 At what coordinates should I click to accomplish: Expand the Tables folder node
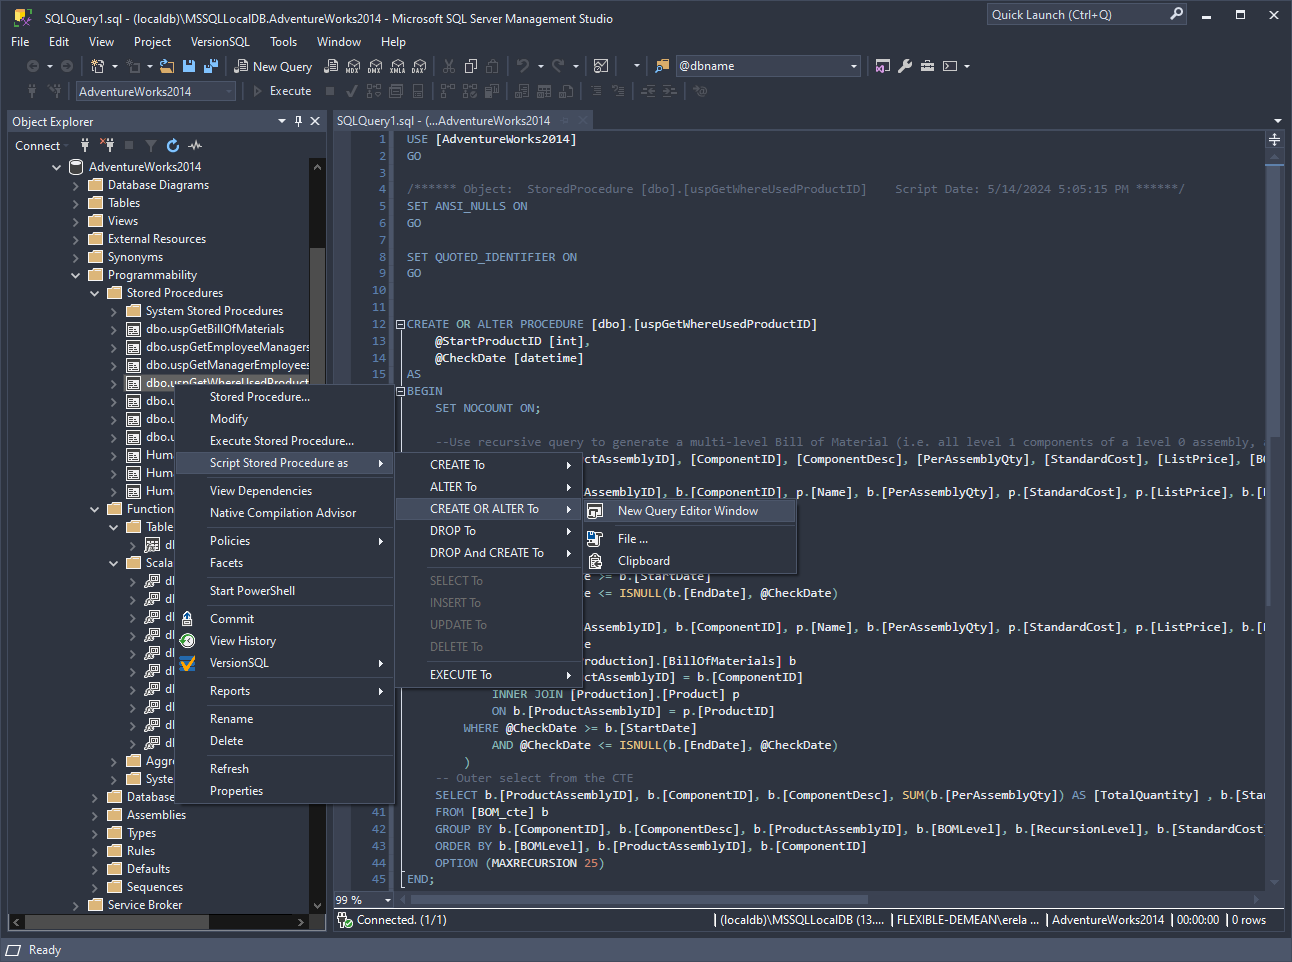click(76, 203)
